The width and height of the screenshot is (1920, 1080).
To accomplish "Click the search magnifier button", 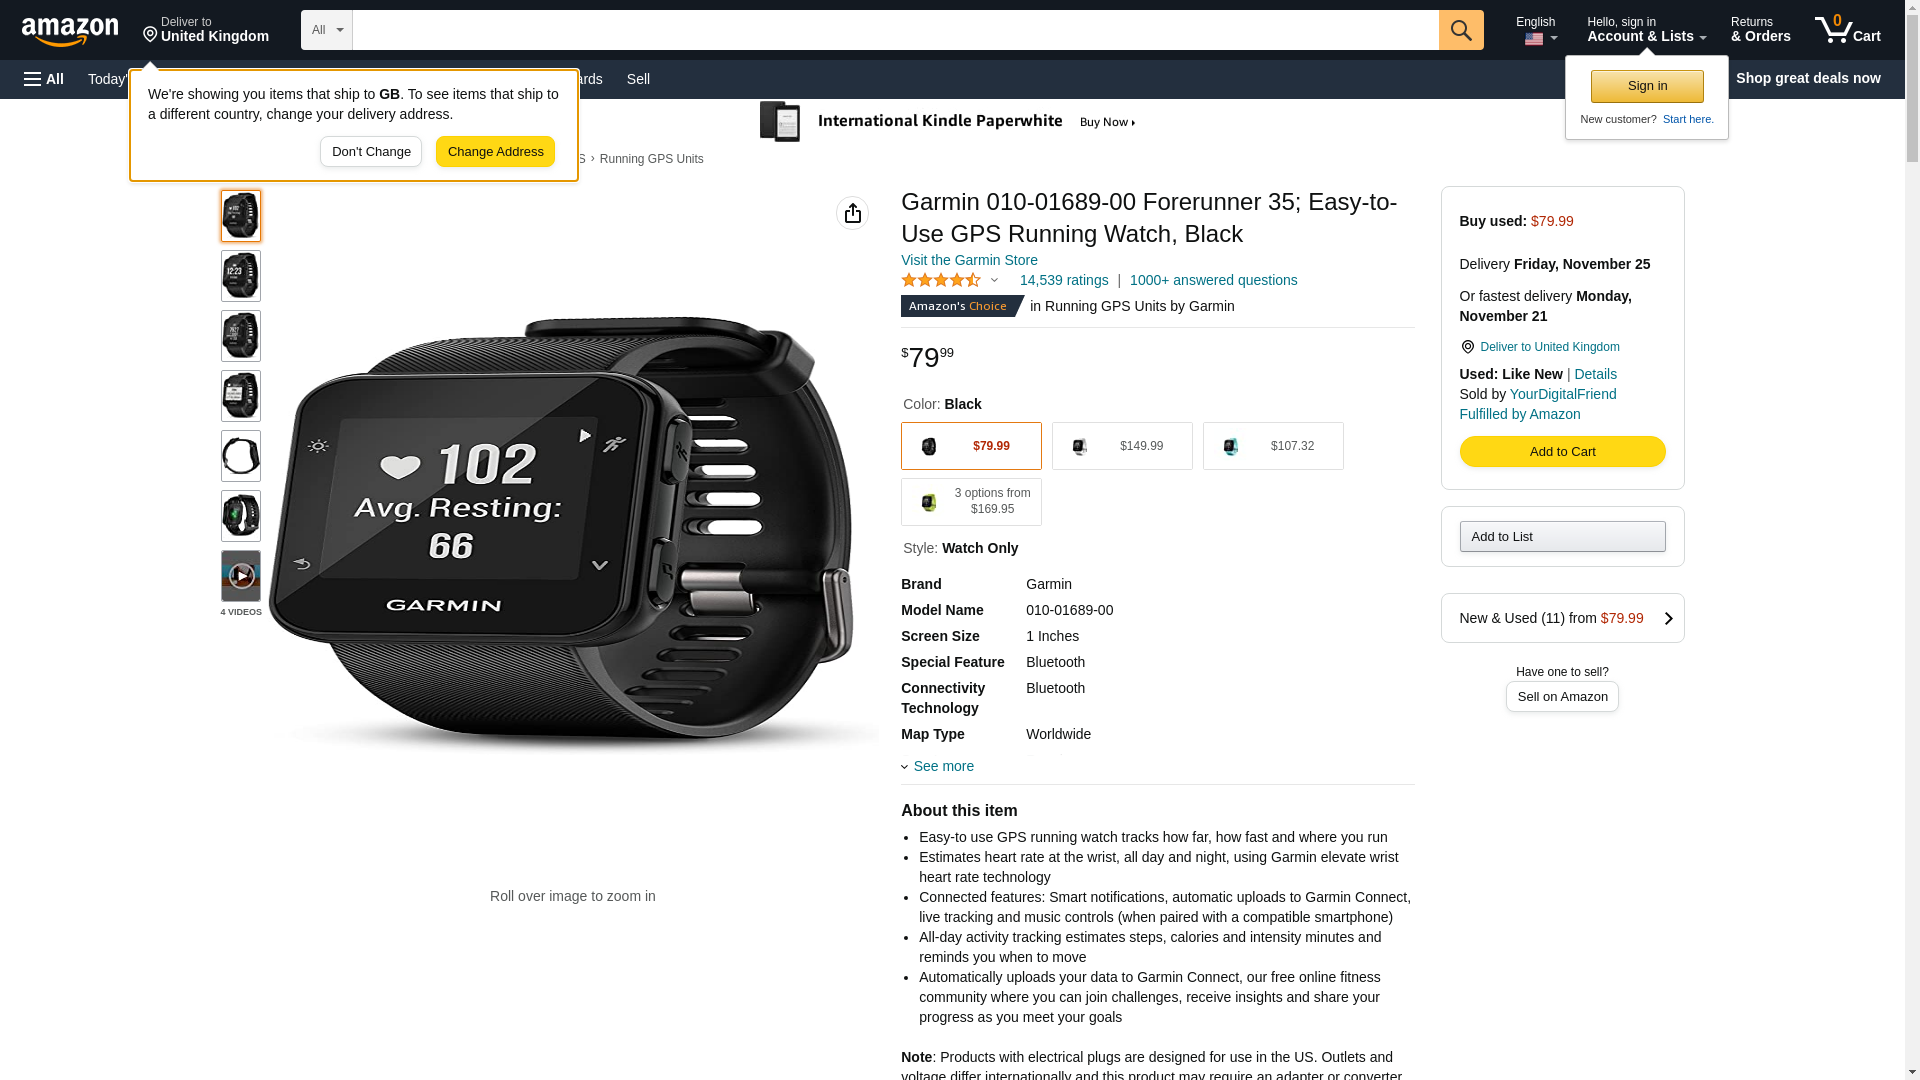I will pos(1461,30).
